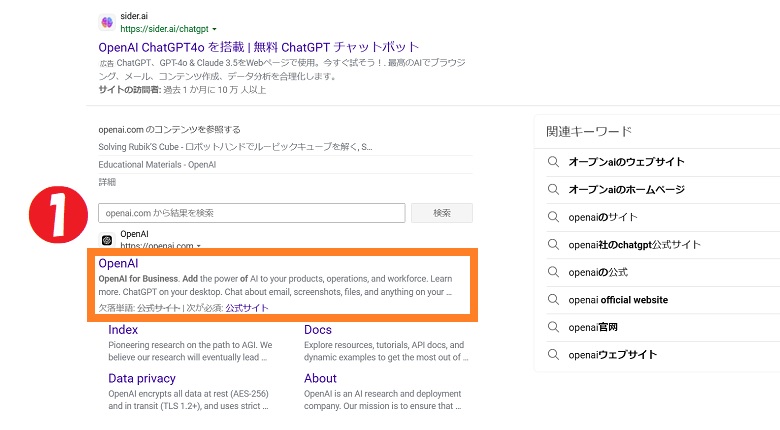Click search icon beside openai社のchatgpt公式サイト

(553, 244)
